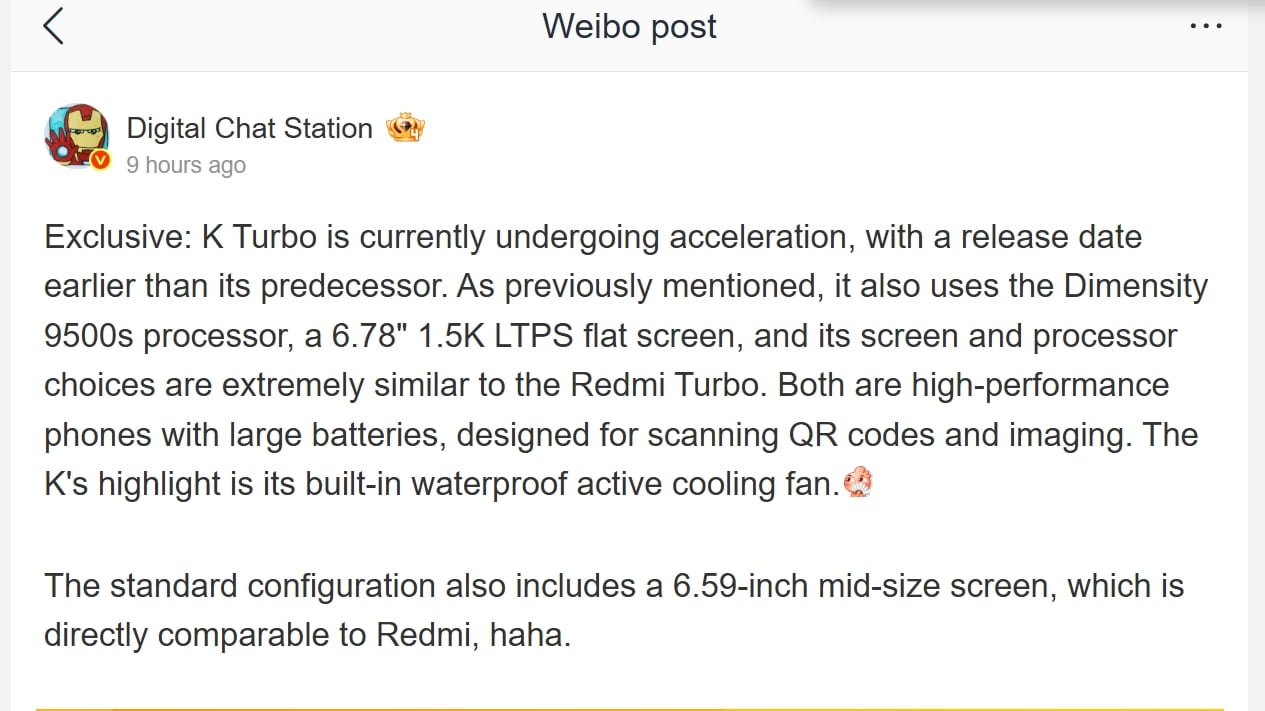This screenshot has height=711, width=1265.
Task: Click the orange highlight bar at bottom
Action: pos(632,708)
